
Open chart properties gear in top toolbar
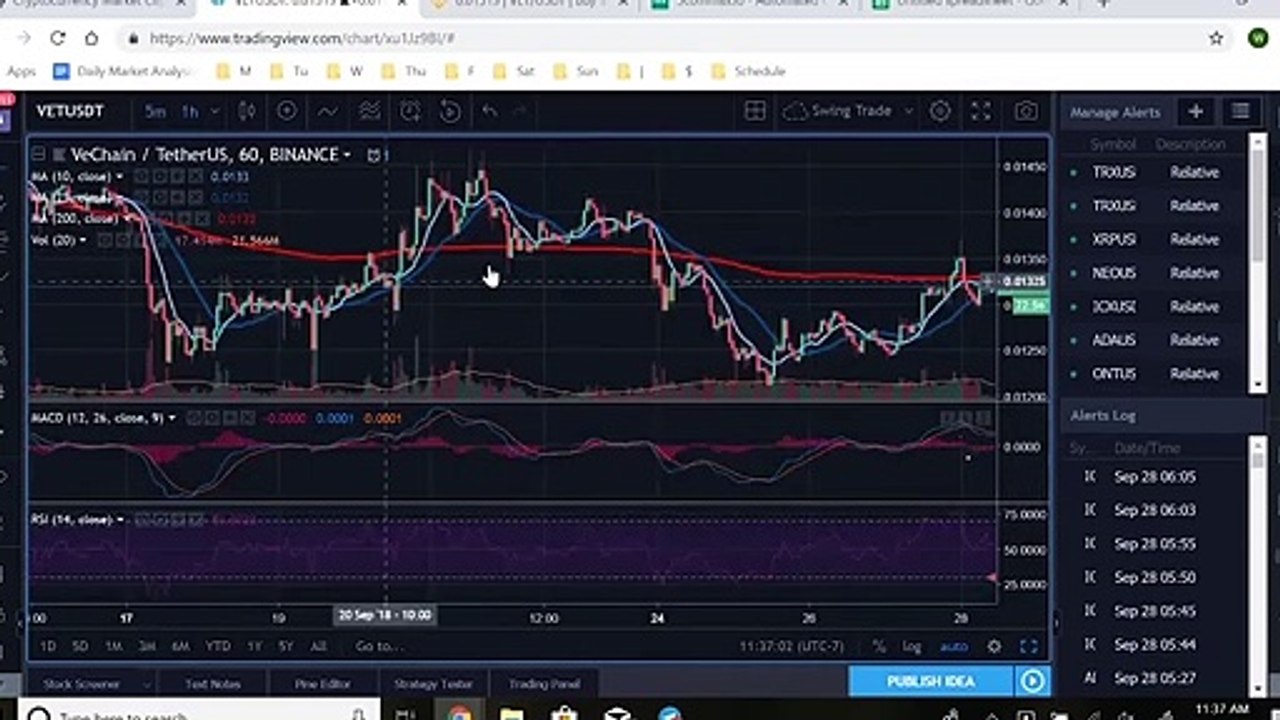click(x=940, y=111)
